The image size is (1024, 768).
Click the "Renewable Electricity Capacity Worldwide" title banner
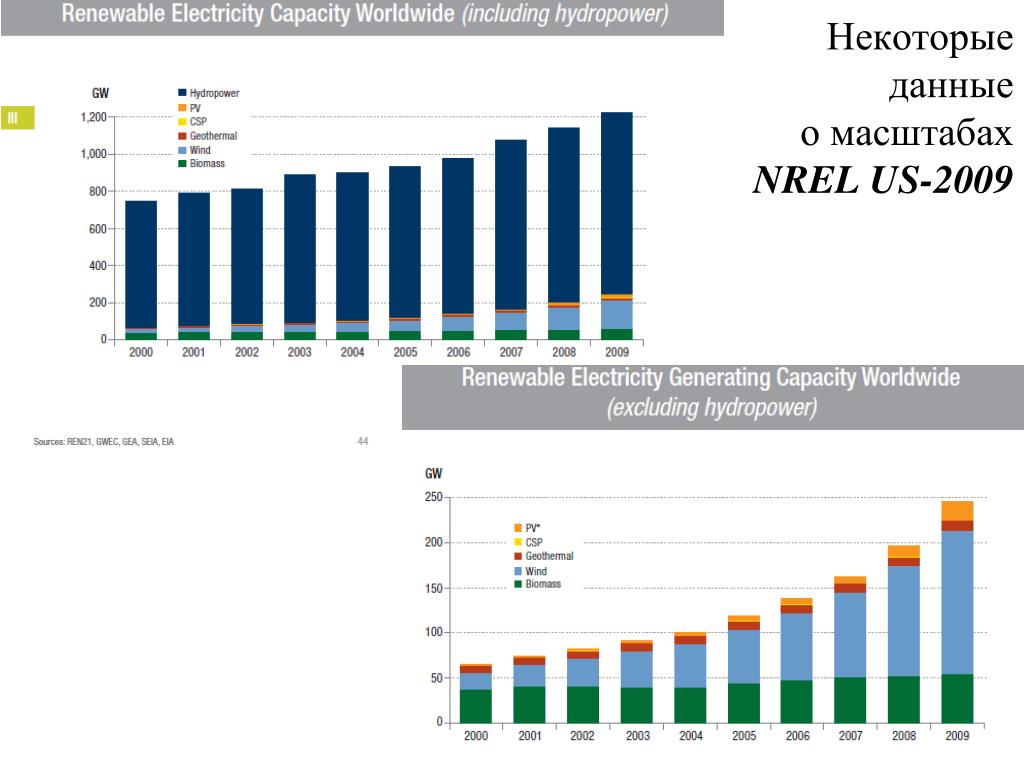coord(362,17)
